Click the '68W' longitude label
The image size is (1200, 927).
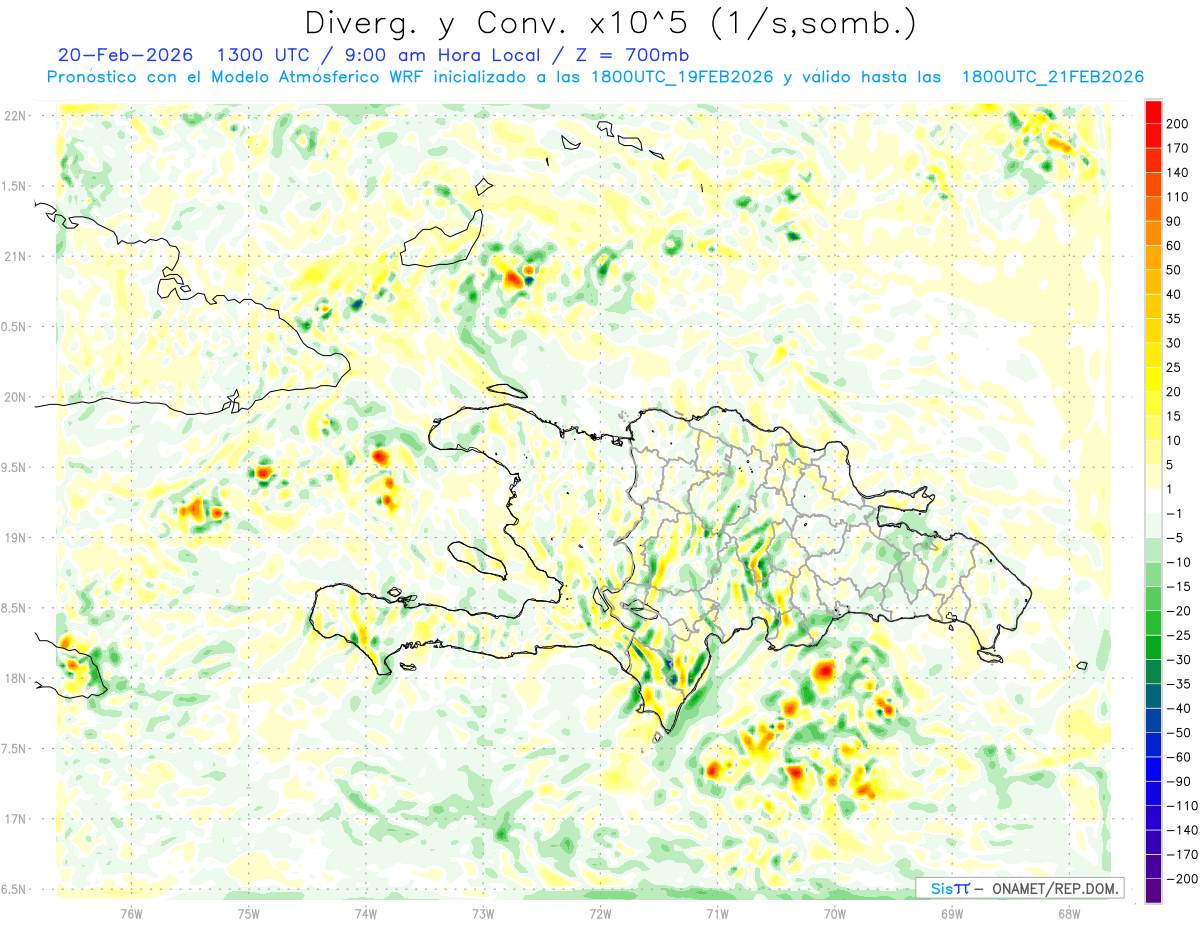pos(1069,912)
